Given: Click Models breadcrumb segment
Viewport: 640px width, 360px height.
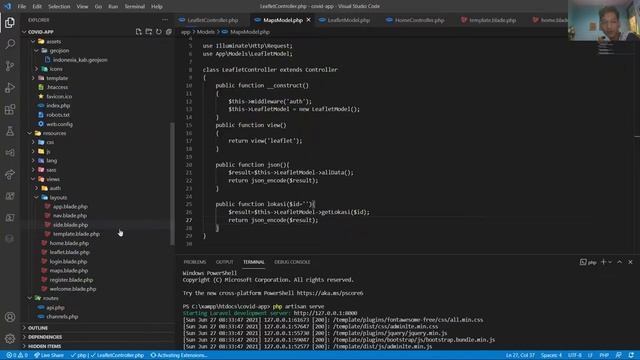Looking at the screenshot, I should coord(206,32).
